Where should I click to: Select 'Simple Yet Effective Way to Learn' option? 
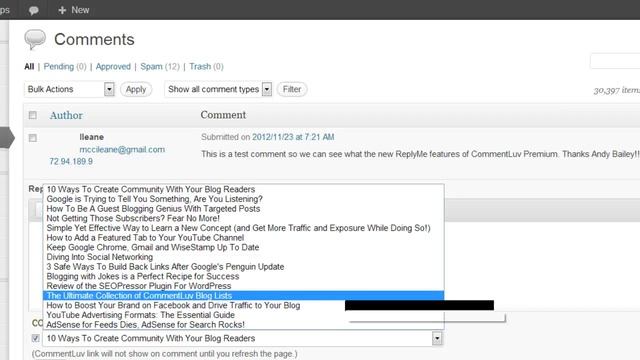[x=243, y=228]
